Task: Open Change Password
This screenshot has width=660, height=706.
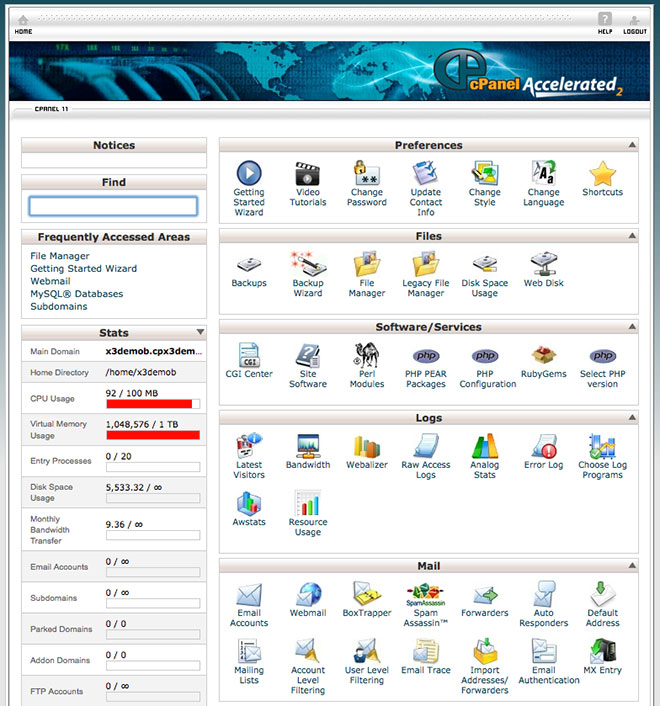Action: pos(366,173)
